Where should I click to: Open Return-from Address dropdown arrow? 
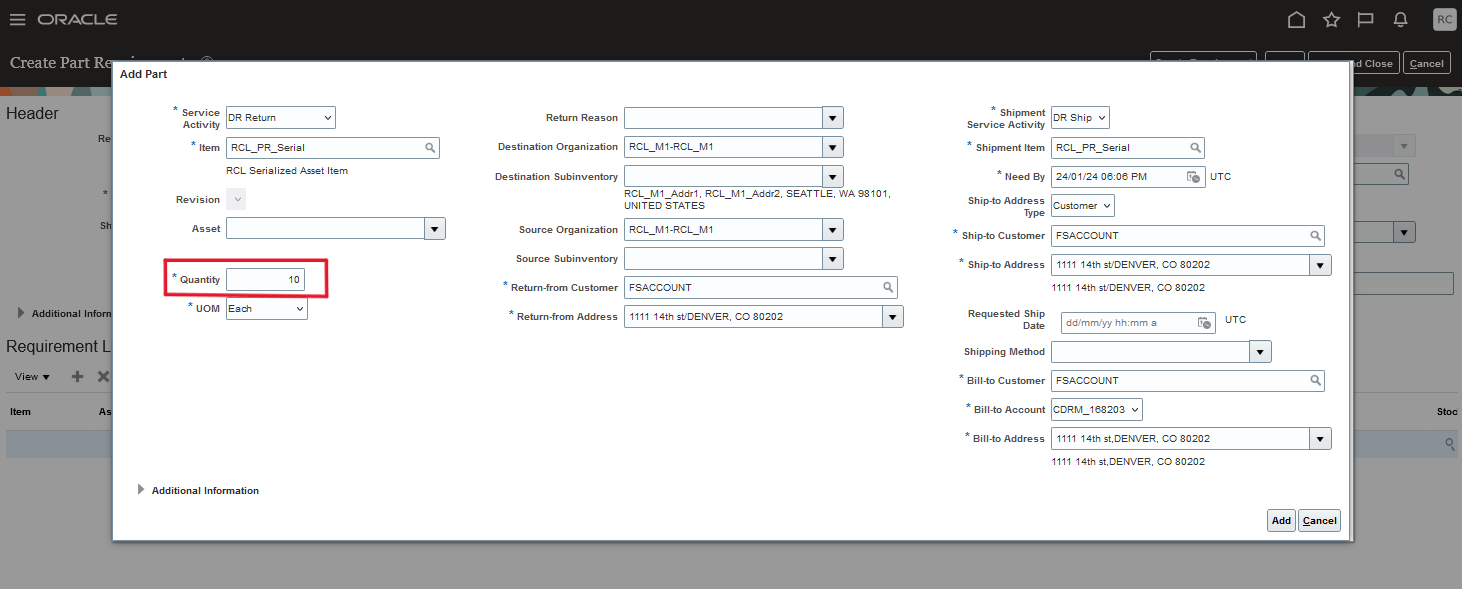pos(893,317)
